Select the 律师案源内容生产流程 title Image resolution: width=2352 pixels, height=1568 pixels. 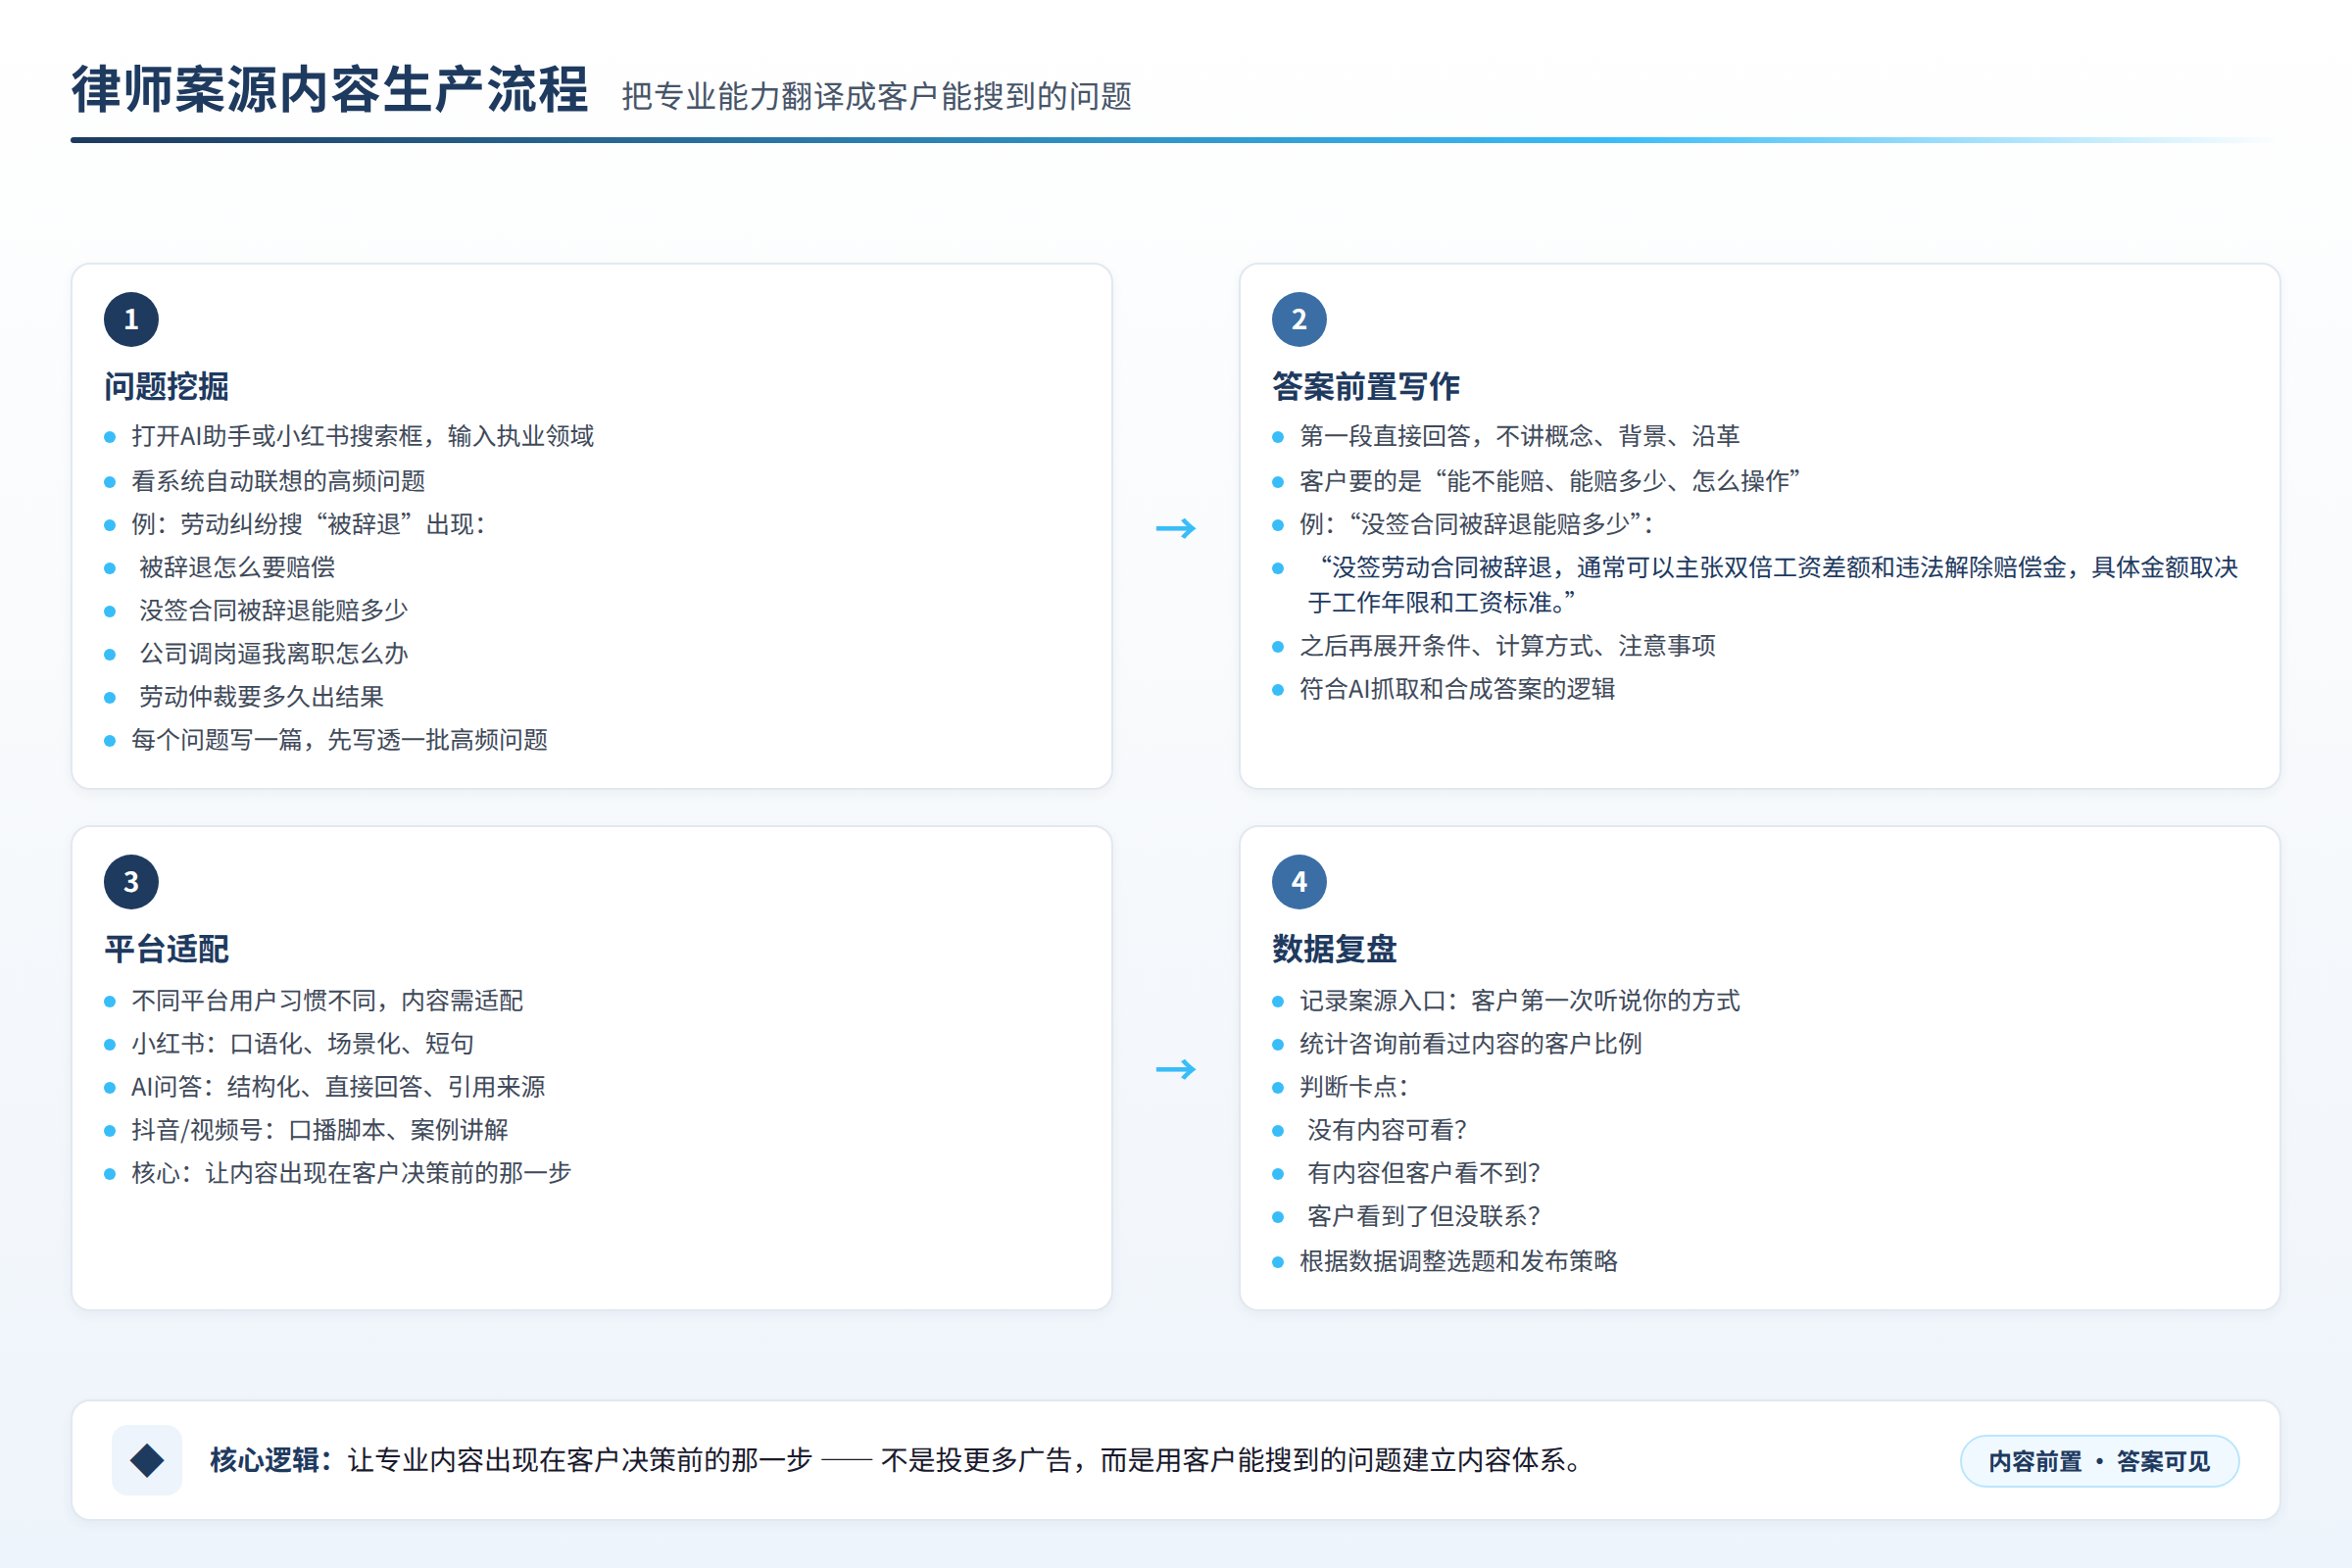(330, 89)
